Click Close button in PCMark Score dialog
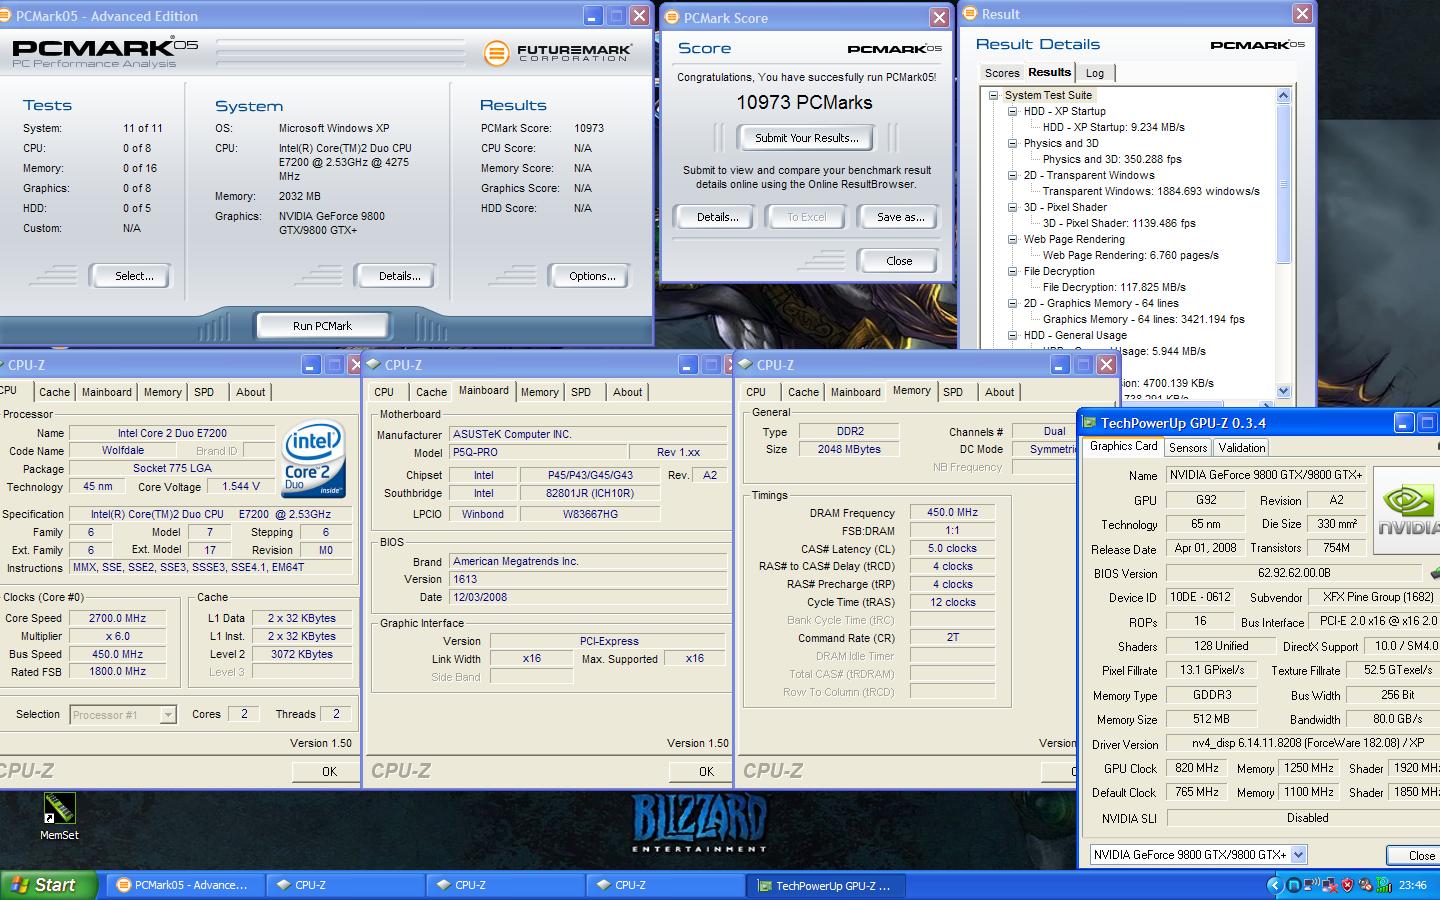 point(898,261)
